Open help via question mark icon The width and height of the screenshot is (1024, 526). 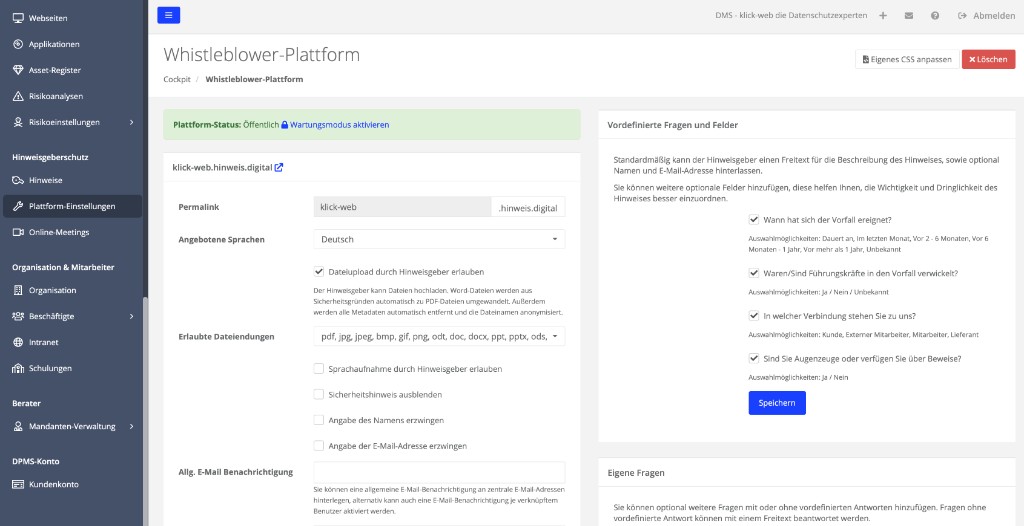click(935, 16)
